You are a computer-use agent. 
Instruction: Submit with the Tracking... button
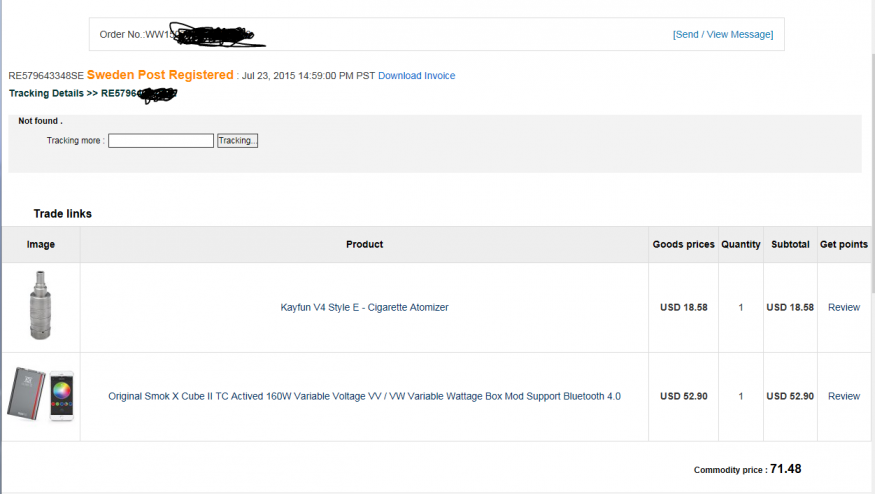237,141
